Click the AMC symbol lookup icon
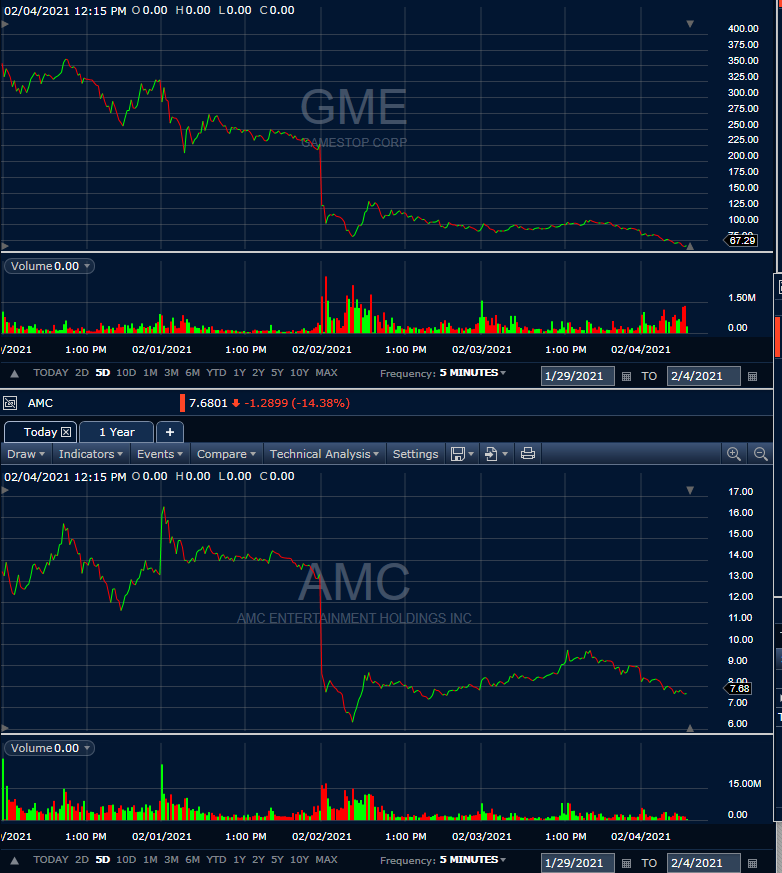The height and width of the screenshot is (873, 782). (11, 403)
